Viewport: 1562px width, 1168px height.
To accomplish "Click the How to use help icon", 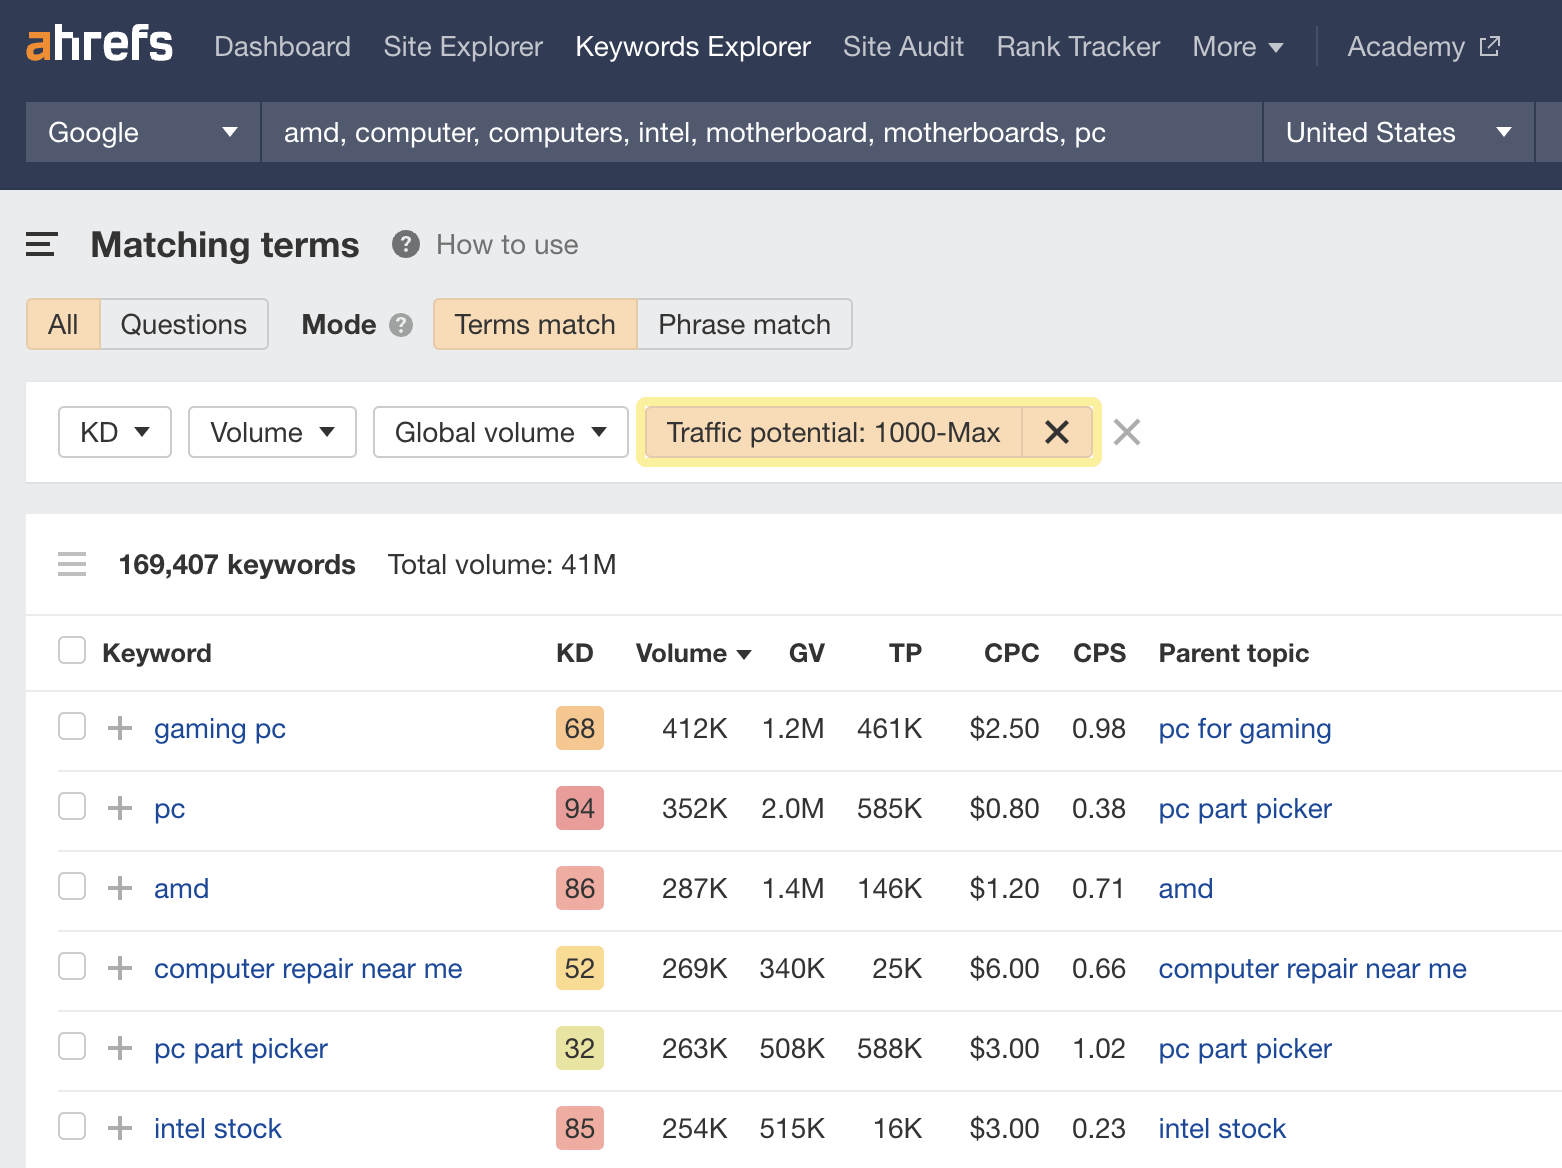I will [x=405, y=244].
